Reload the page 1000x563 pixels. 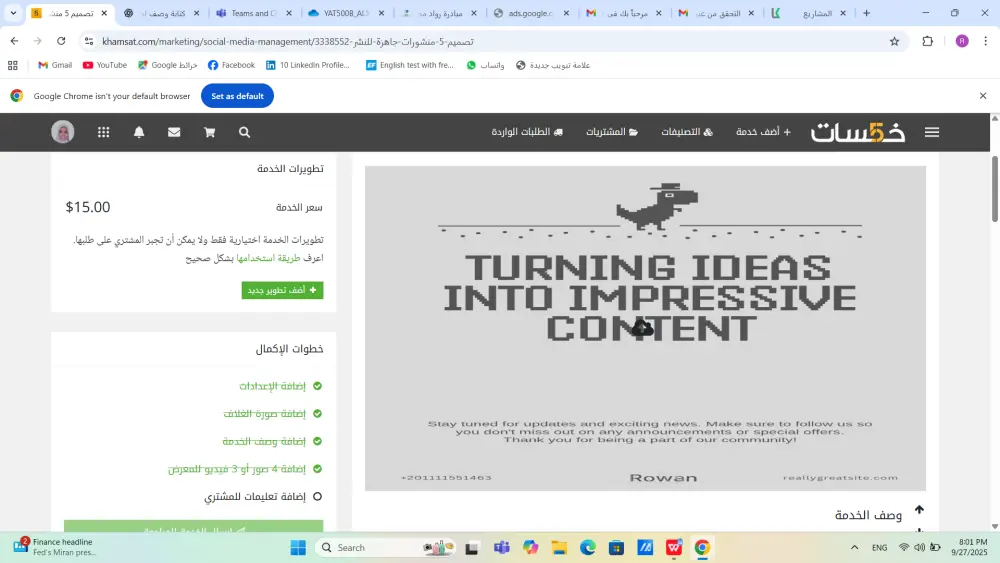(x=61, y=41)
